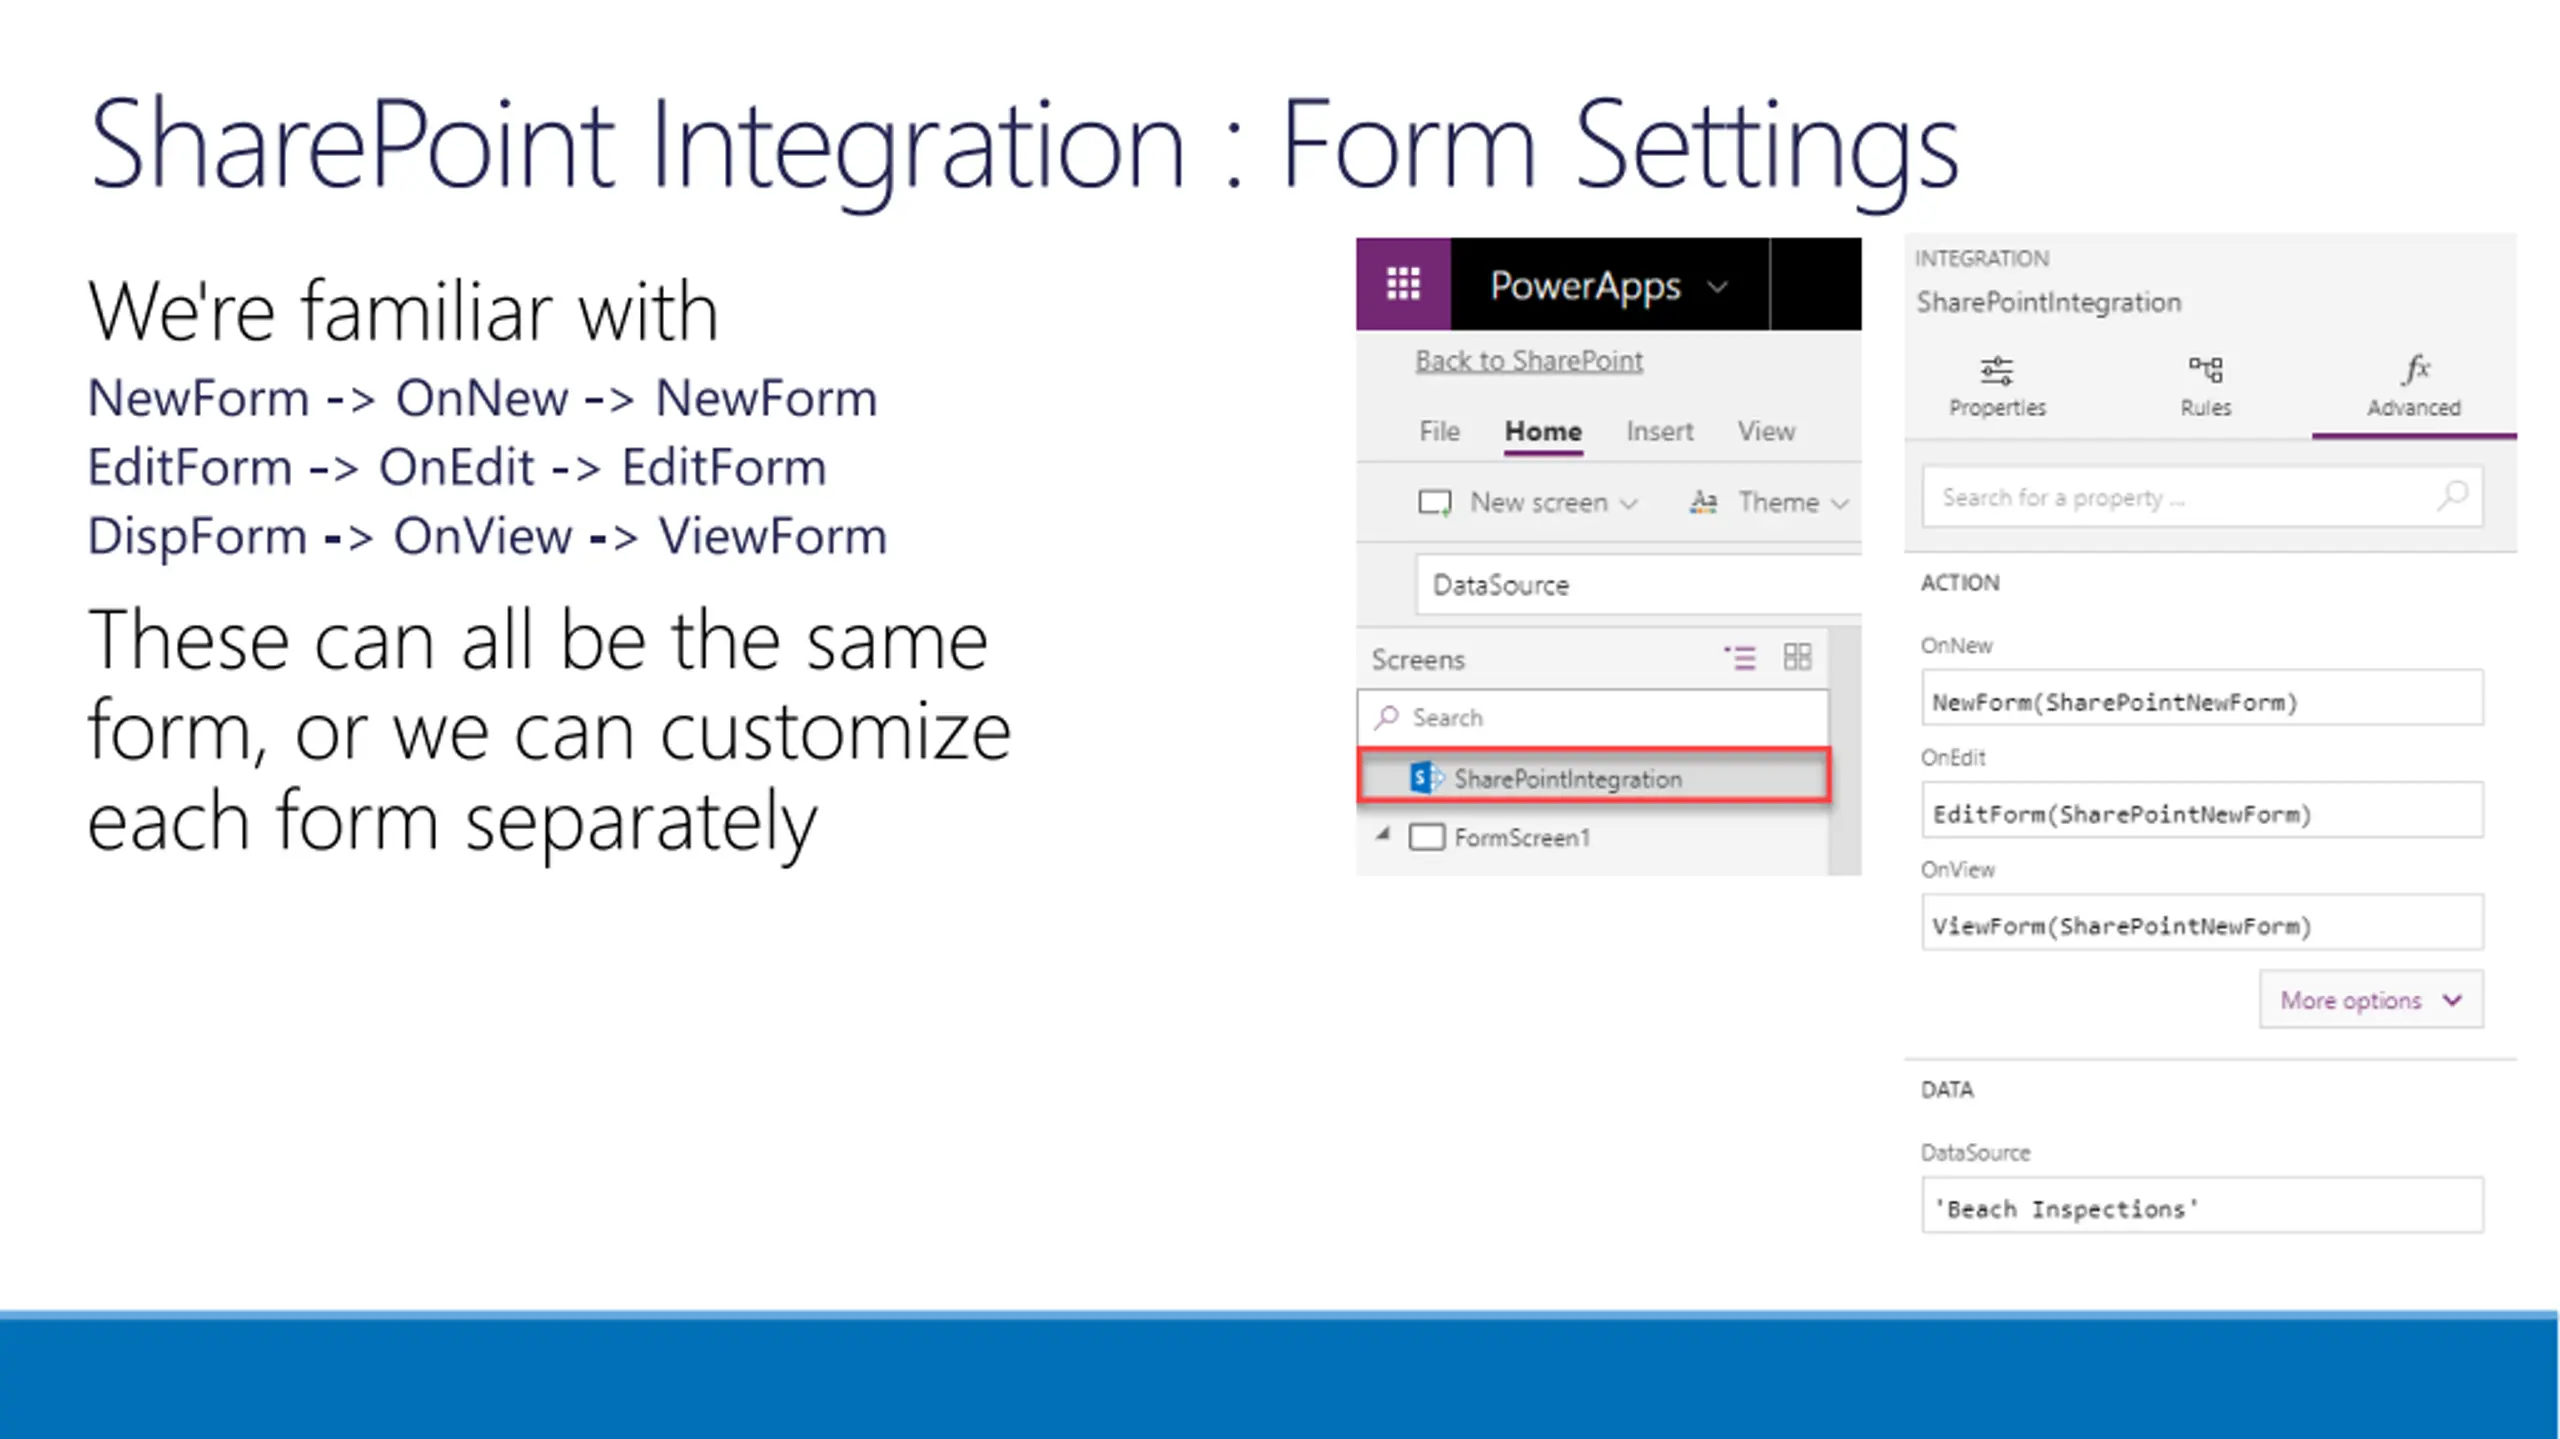Open the Rules tab in Integration pane

[2205, 386]
